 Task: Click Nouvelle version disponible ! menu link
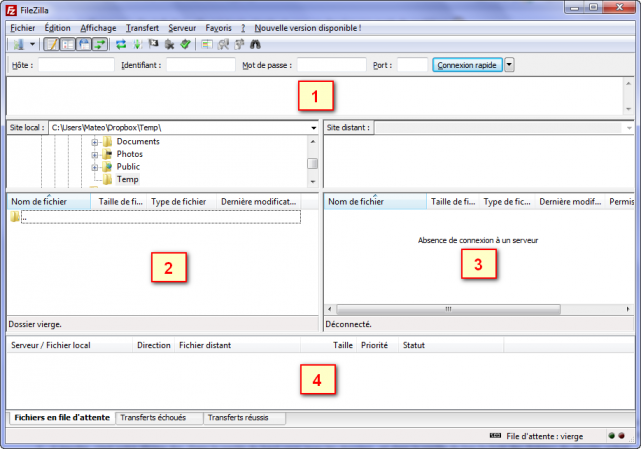pyautogui.click(x=308, y=28)
